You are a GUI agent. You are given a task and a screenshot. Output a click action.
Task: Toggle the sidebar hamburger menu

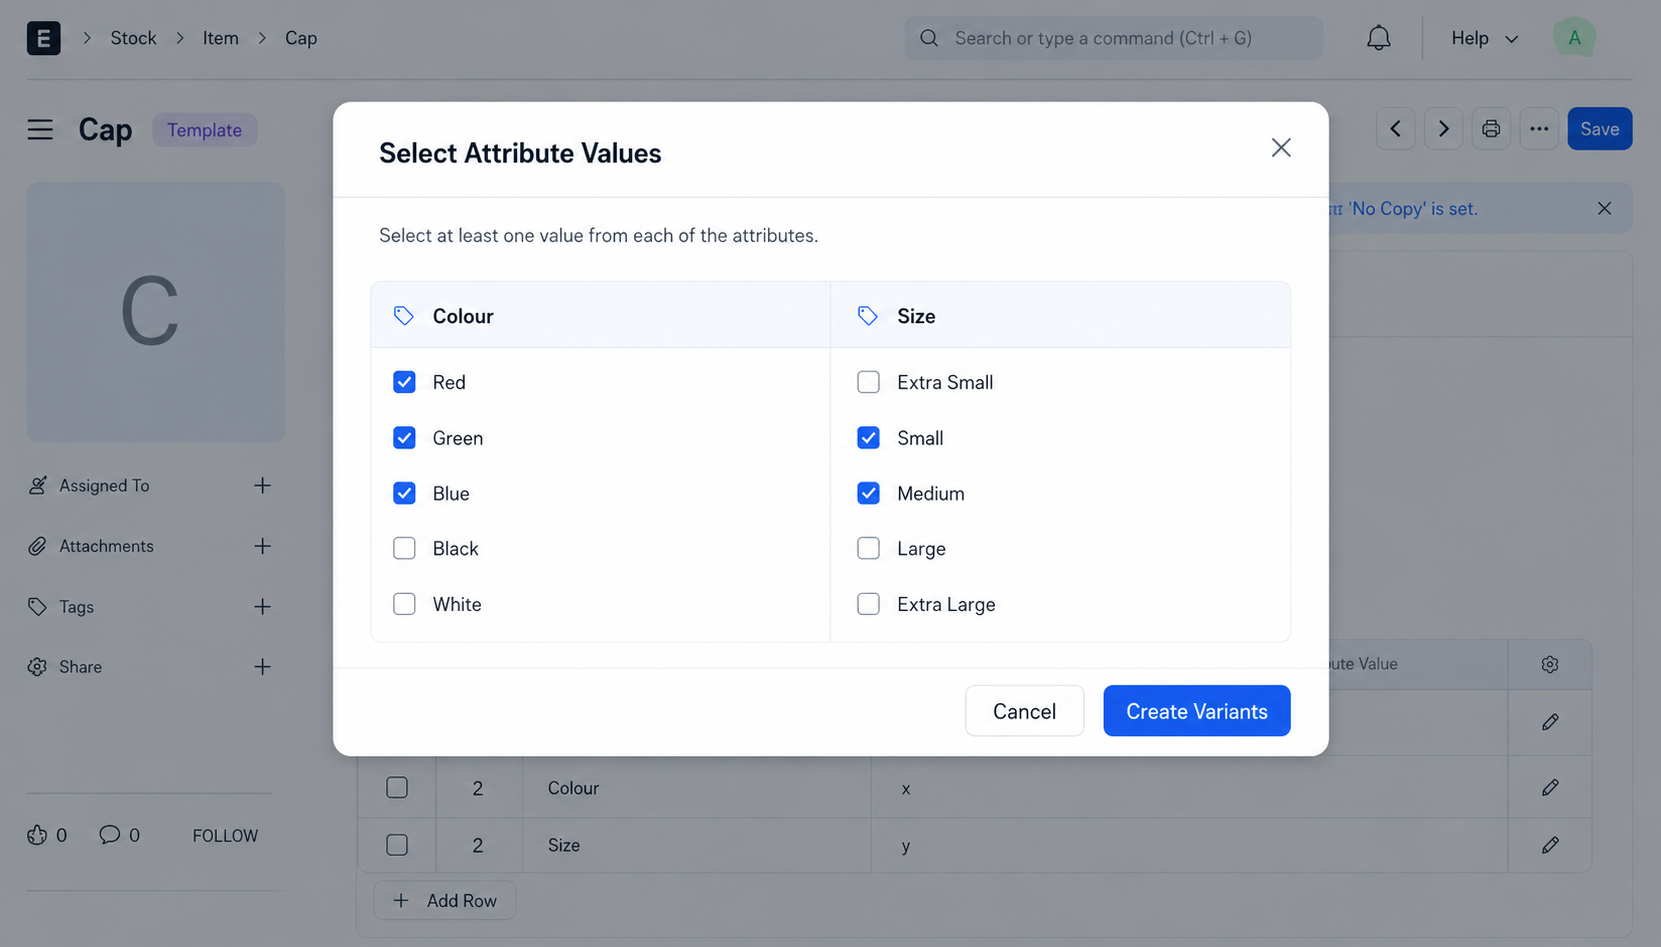pyautogui.click(x=40, y=130)
